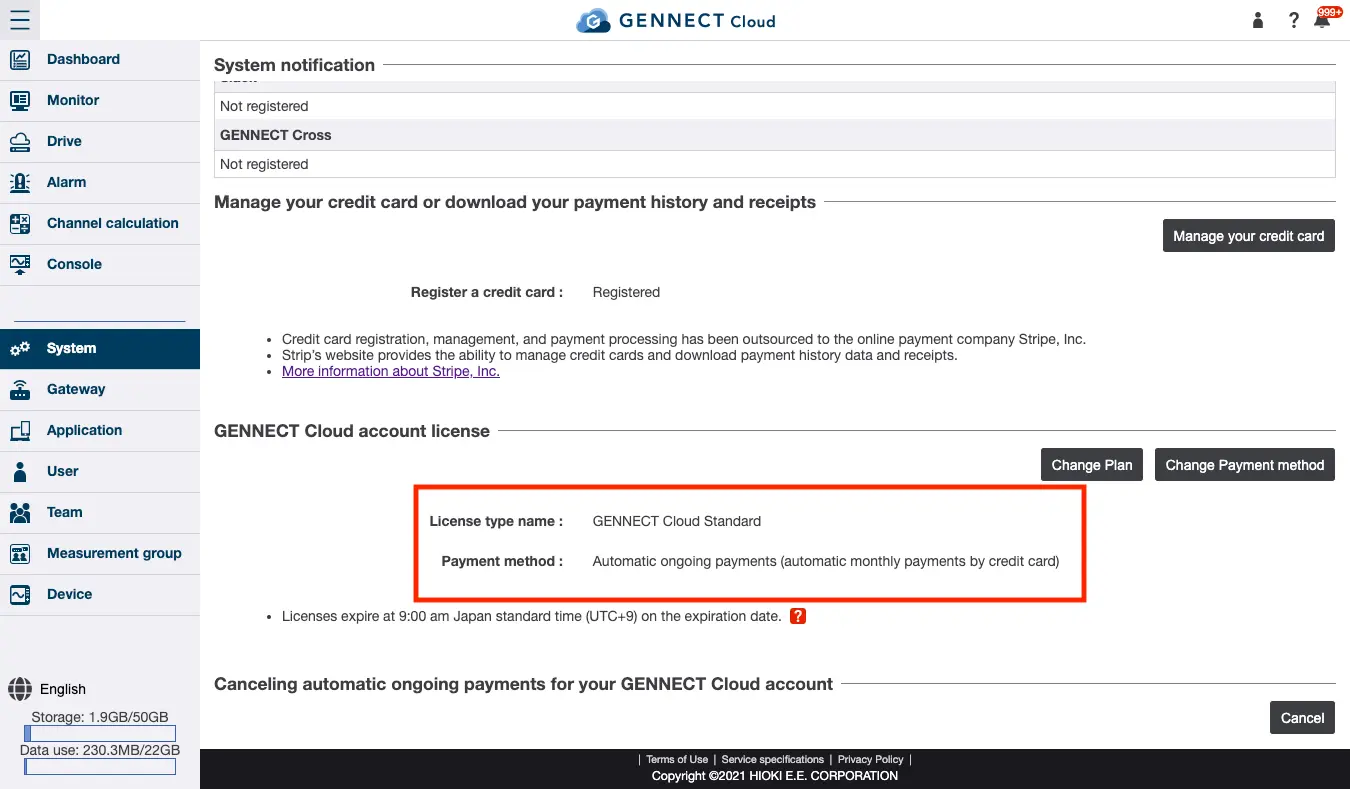The height and width of the screenshot is (789, 1350).
Task: Open Privacy Policy footer link
Action: click(x=871, y=760)
